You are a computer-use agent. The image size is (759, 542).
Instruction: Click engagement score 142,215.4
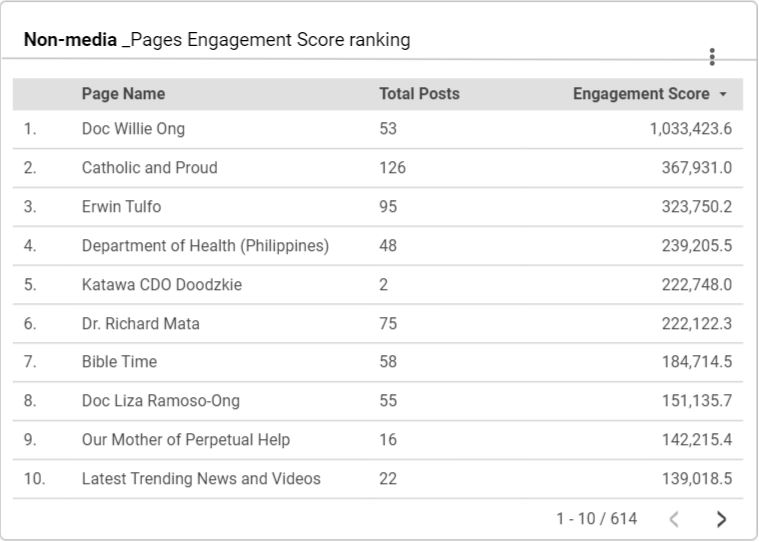(x=697, y=440)
